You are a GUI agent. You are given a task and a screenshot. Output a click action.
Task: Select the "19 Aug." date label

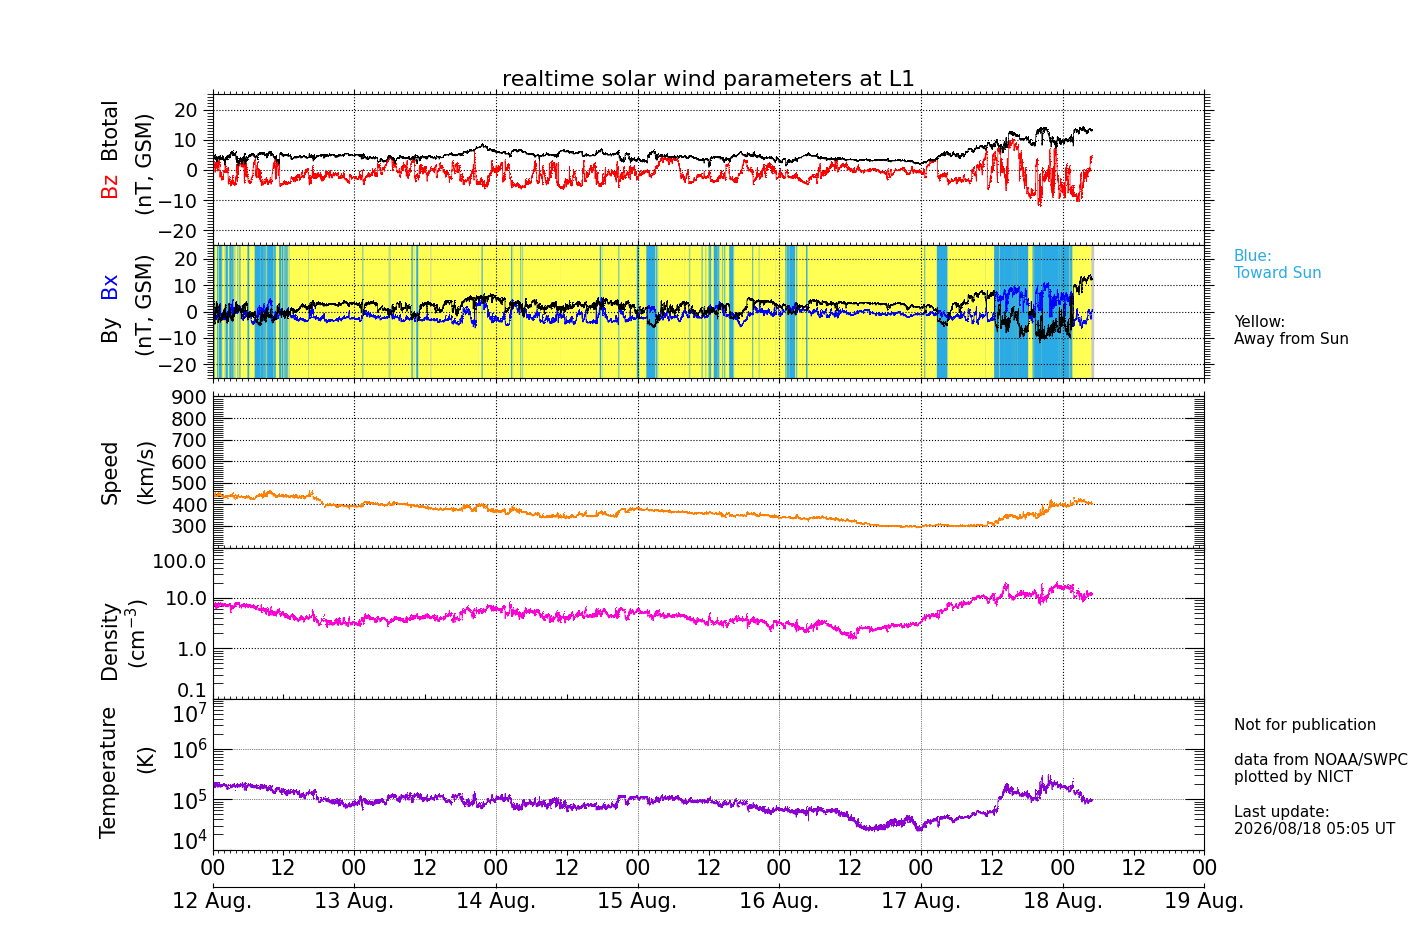[x=1204, y=901]
